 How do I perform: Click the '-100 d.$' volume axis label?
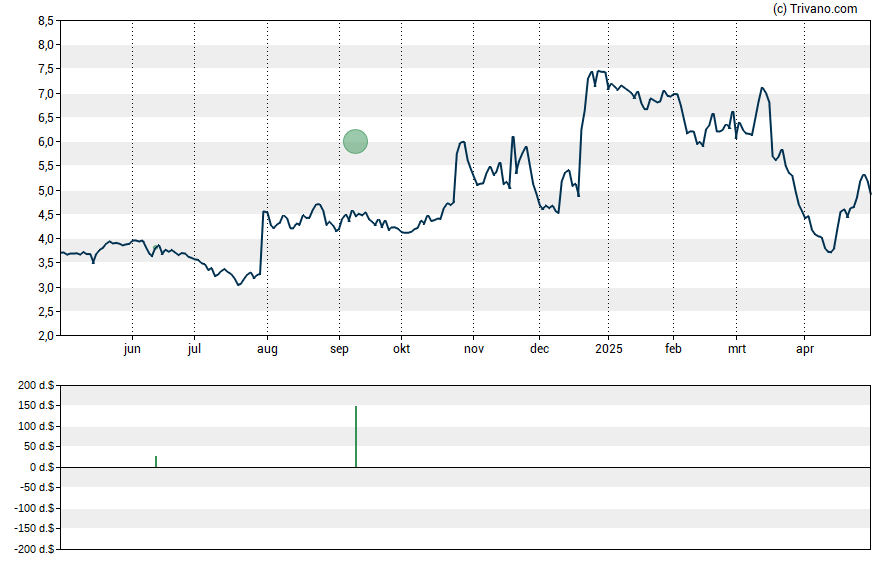click(35, 508)
